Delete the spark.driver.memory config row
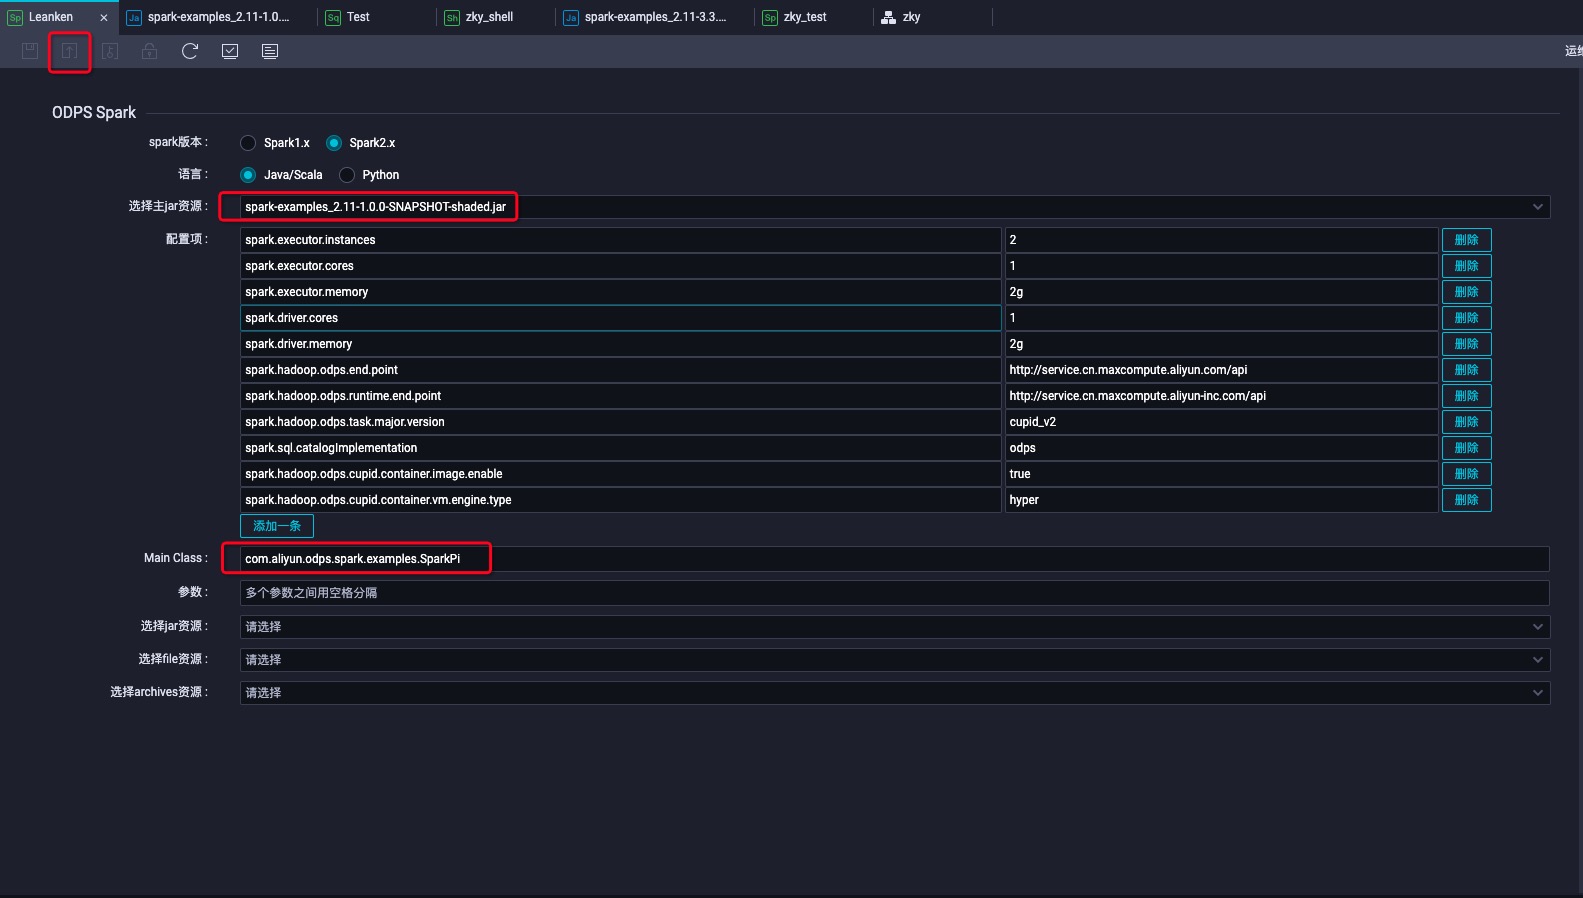Viewport: 1583px width, 898px height. coord(1466,344)
